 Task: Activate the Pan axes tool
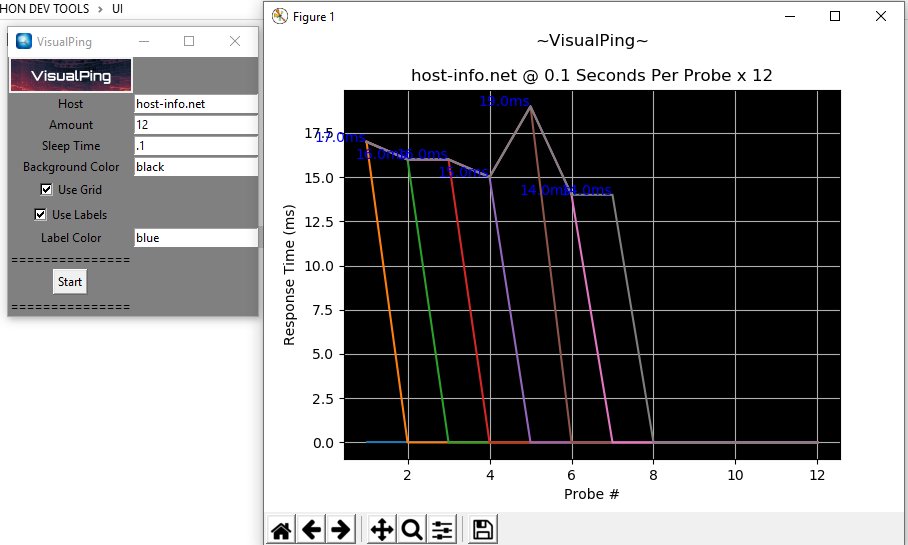382,529
